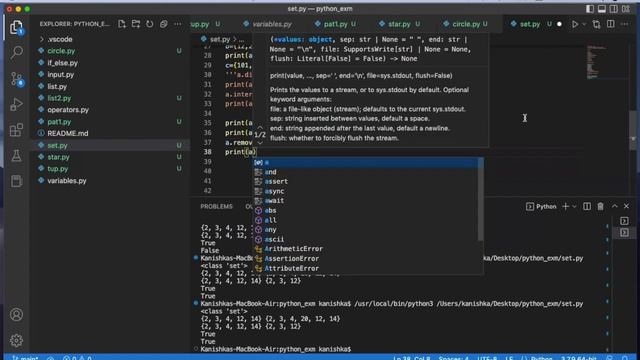Open Explorer more actions ellipsis

tap(178, 24)
